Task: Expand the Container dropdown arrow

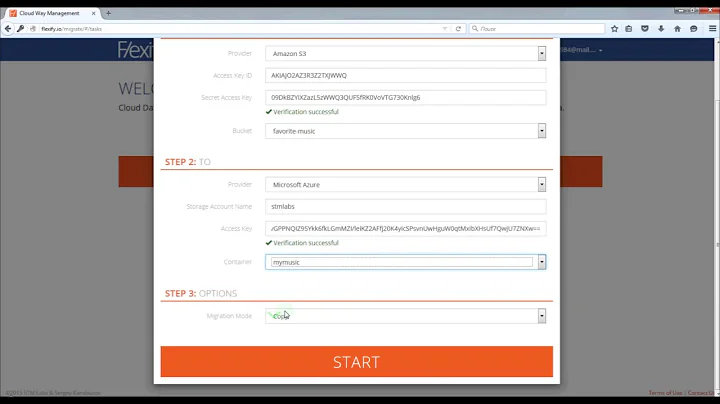Action: pos(542,262)
